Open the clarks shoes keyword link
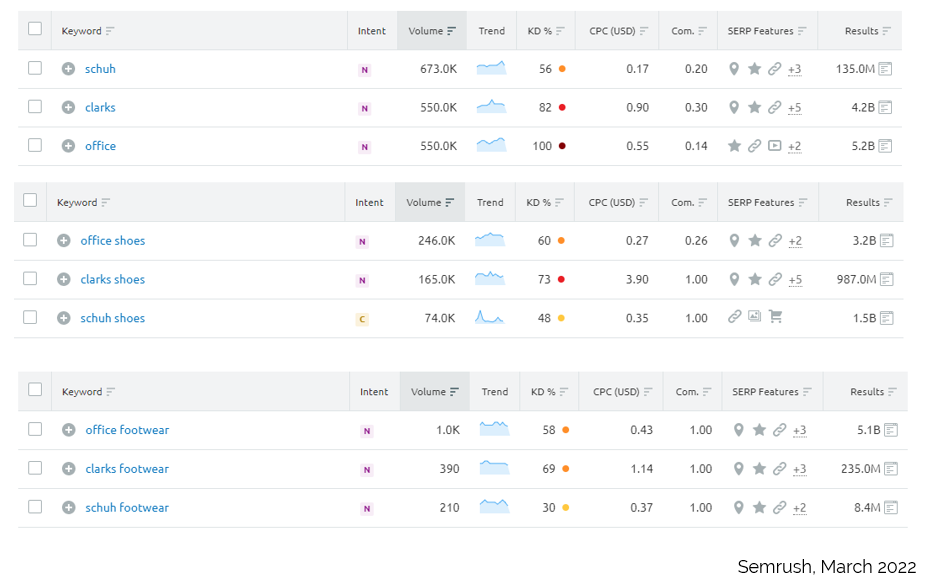 click(113, 279)
